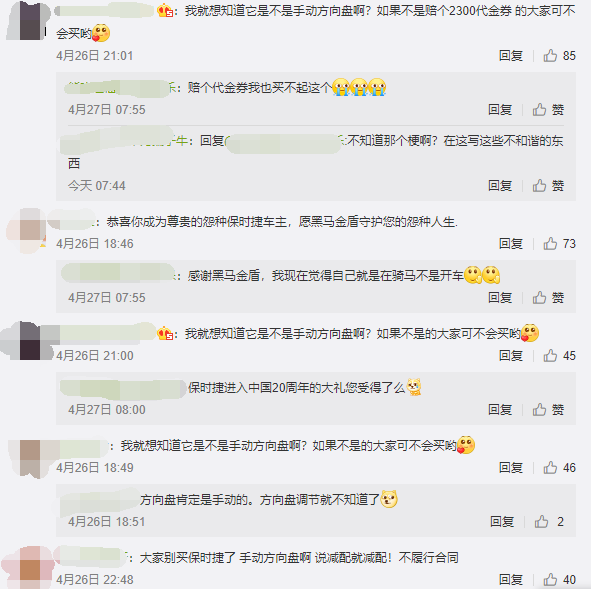The image size is (591, 589).
Task: Open avatar of the 21:01 commenter
Action: (28, 21)
